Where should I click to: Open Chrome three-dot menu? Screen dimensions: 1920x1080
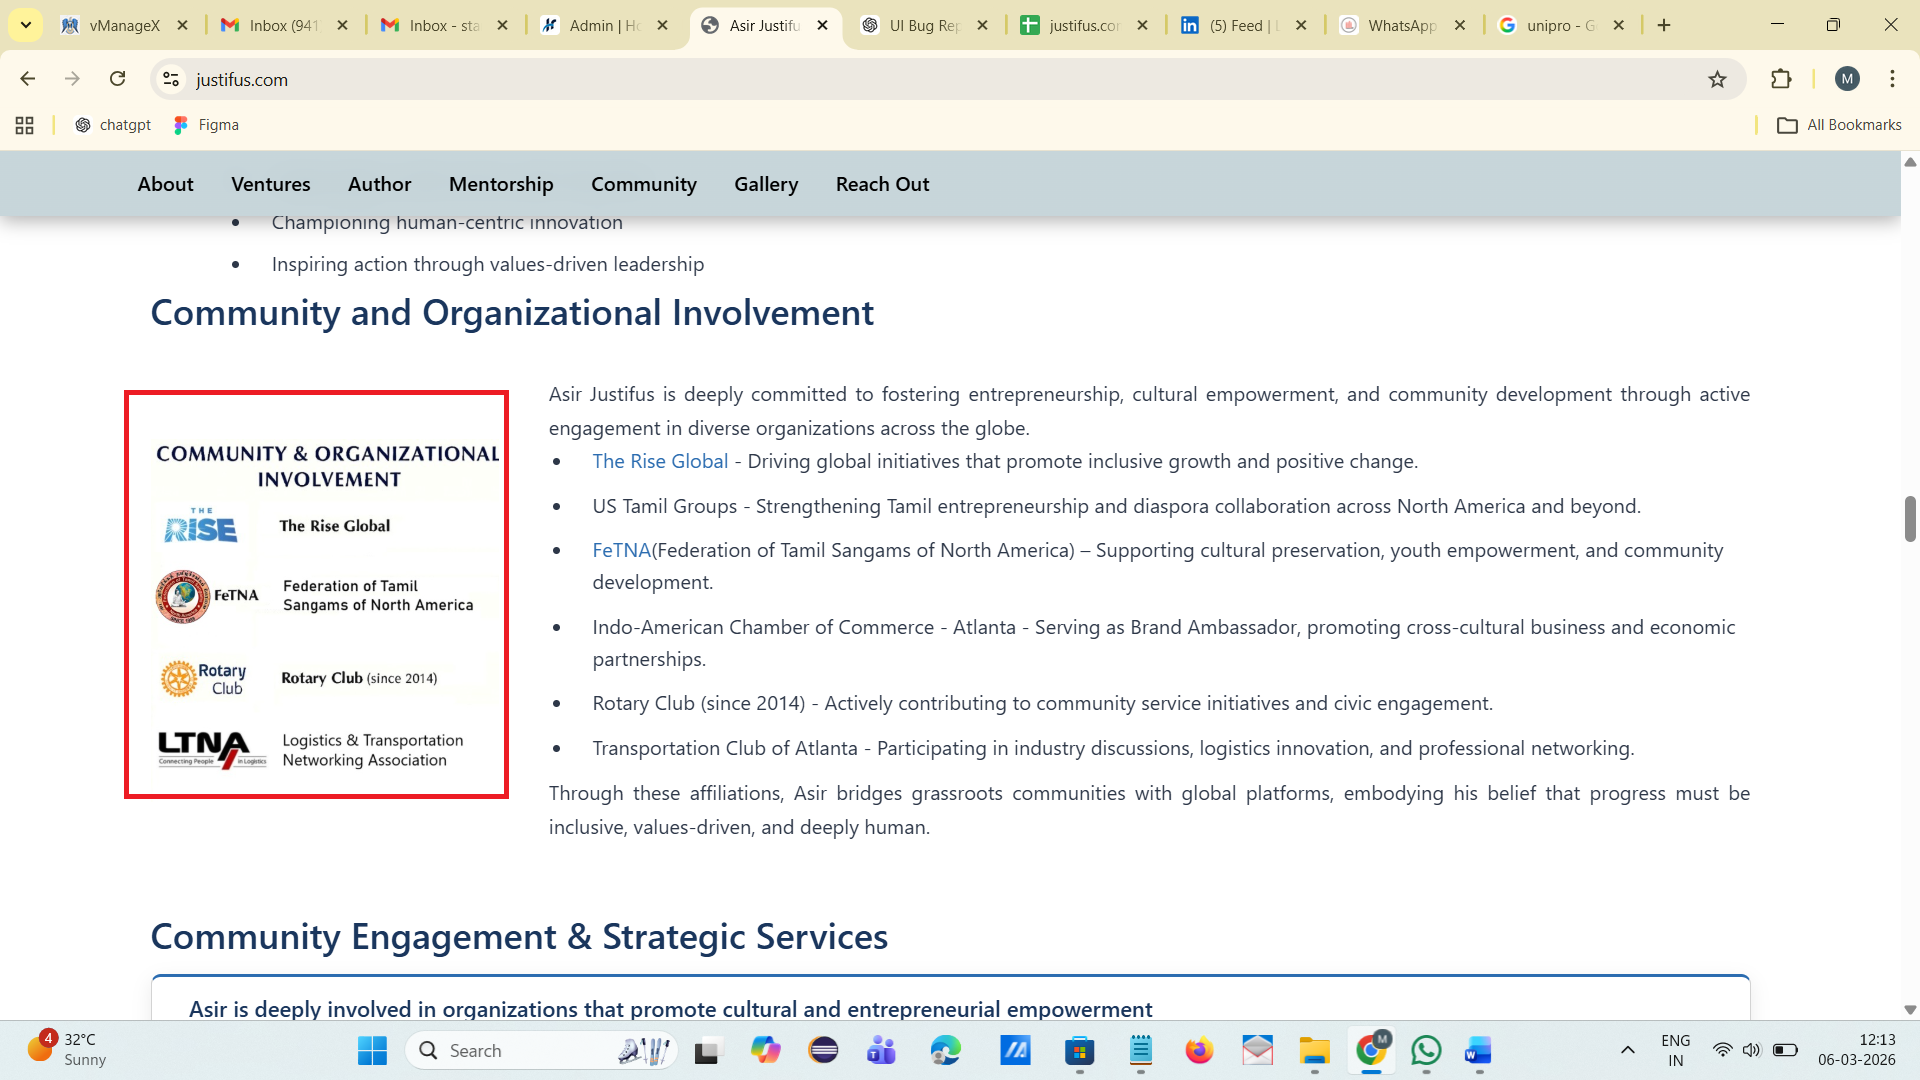(x=1892, y=79)
